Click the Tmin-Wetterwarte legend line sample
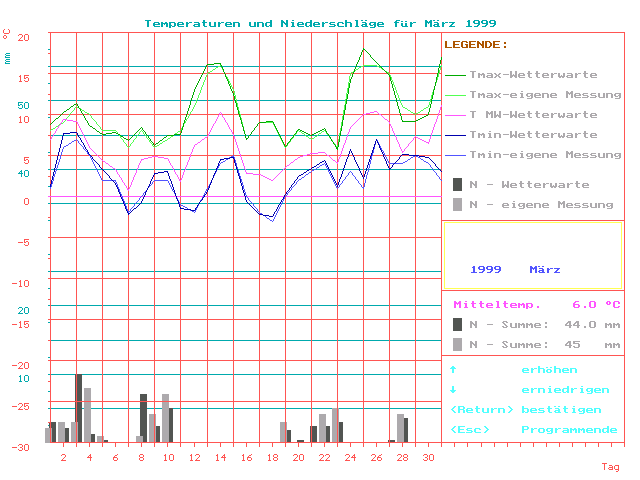The width and height of the screenshot is (640, 480). click(x=455, y=135)
